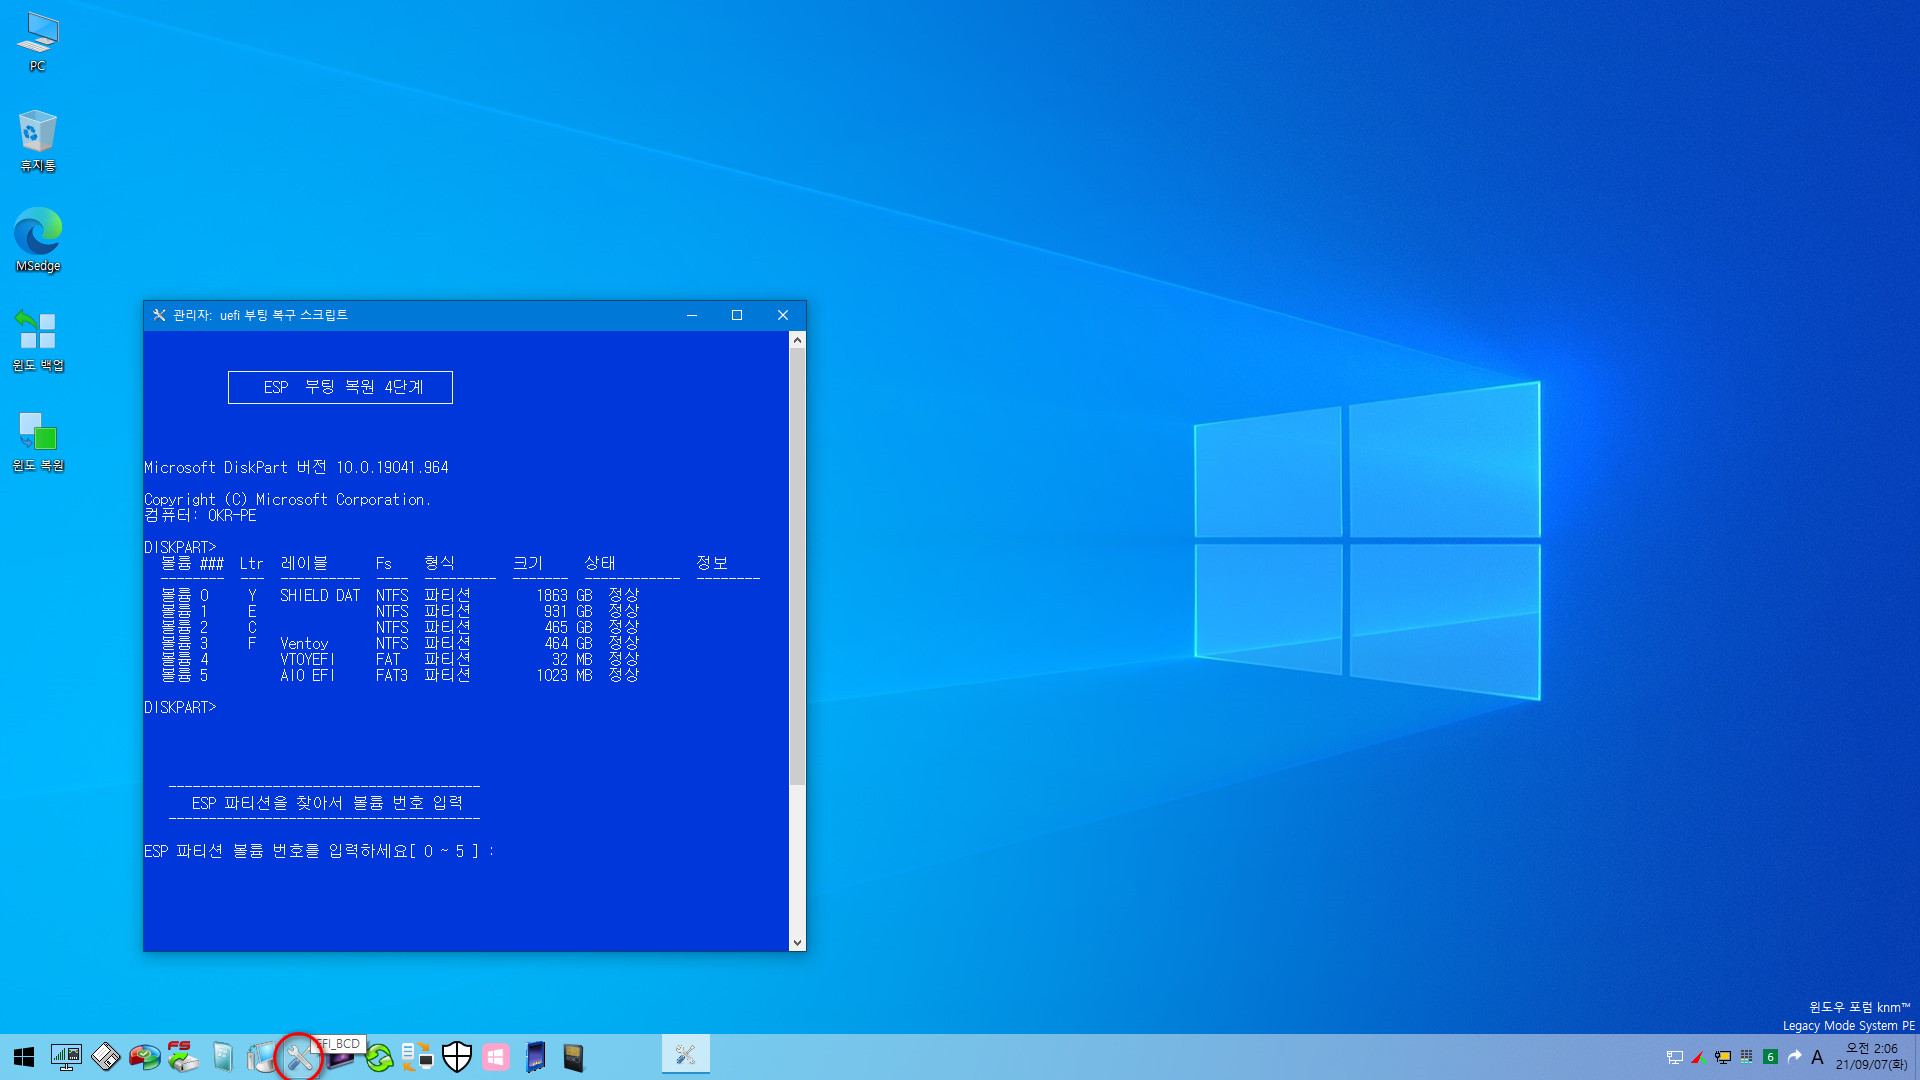The image size is (1920, 1080).
Task: Click the 볼륨 5 AIO EFI row
Action: [400, 675]
